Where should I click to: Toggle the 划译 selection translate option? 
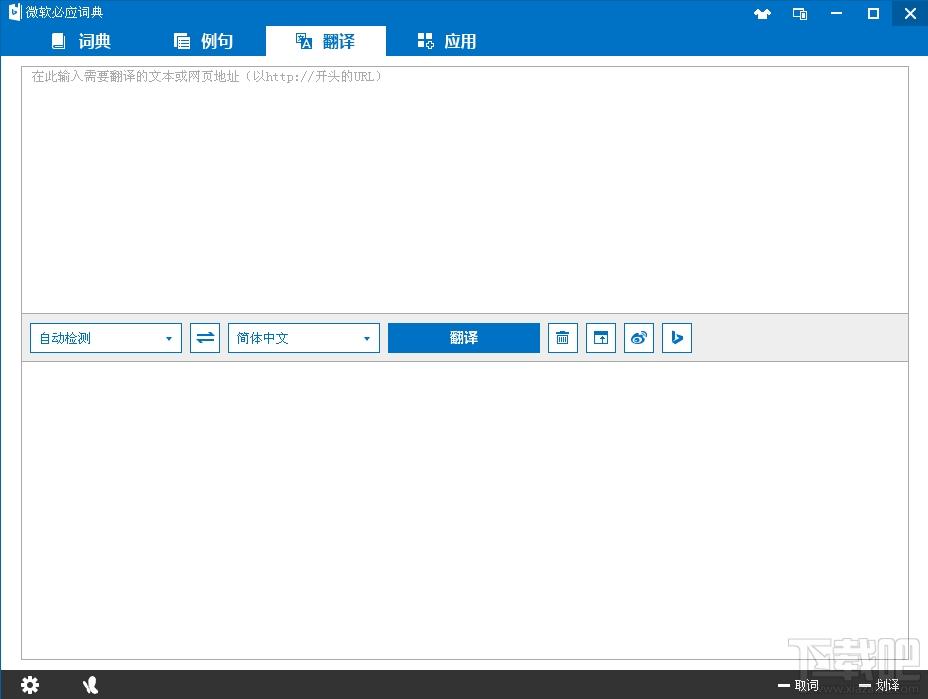point(879,685)
